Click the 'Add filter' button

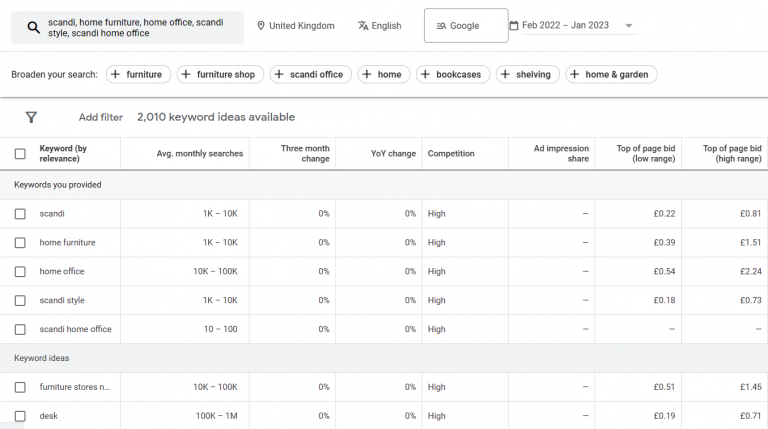click(100, 117)
